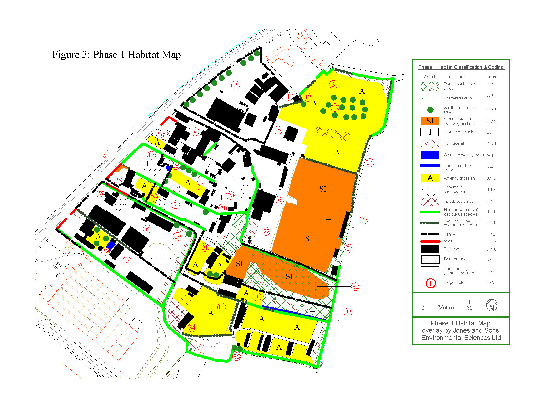Click the Figure 2 Phase 1 Habitat Map title
Image resolution: width=558 pixels, height=394 pixels.
tap(117, 54)
